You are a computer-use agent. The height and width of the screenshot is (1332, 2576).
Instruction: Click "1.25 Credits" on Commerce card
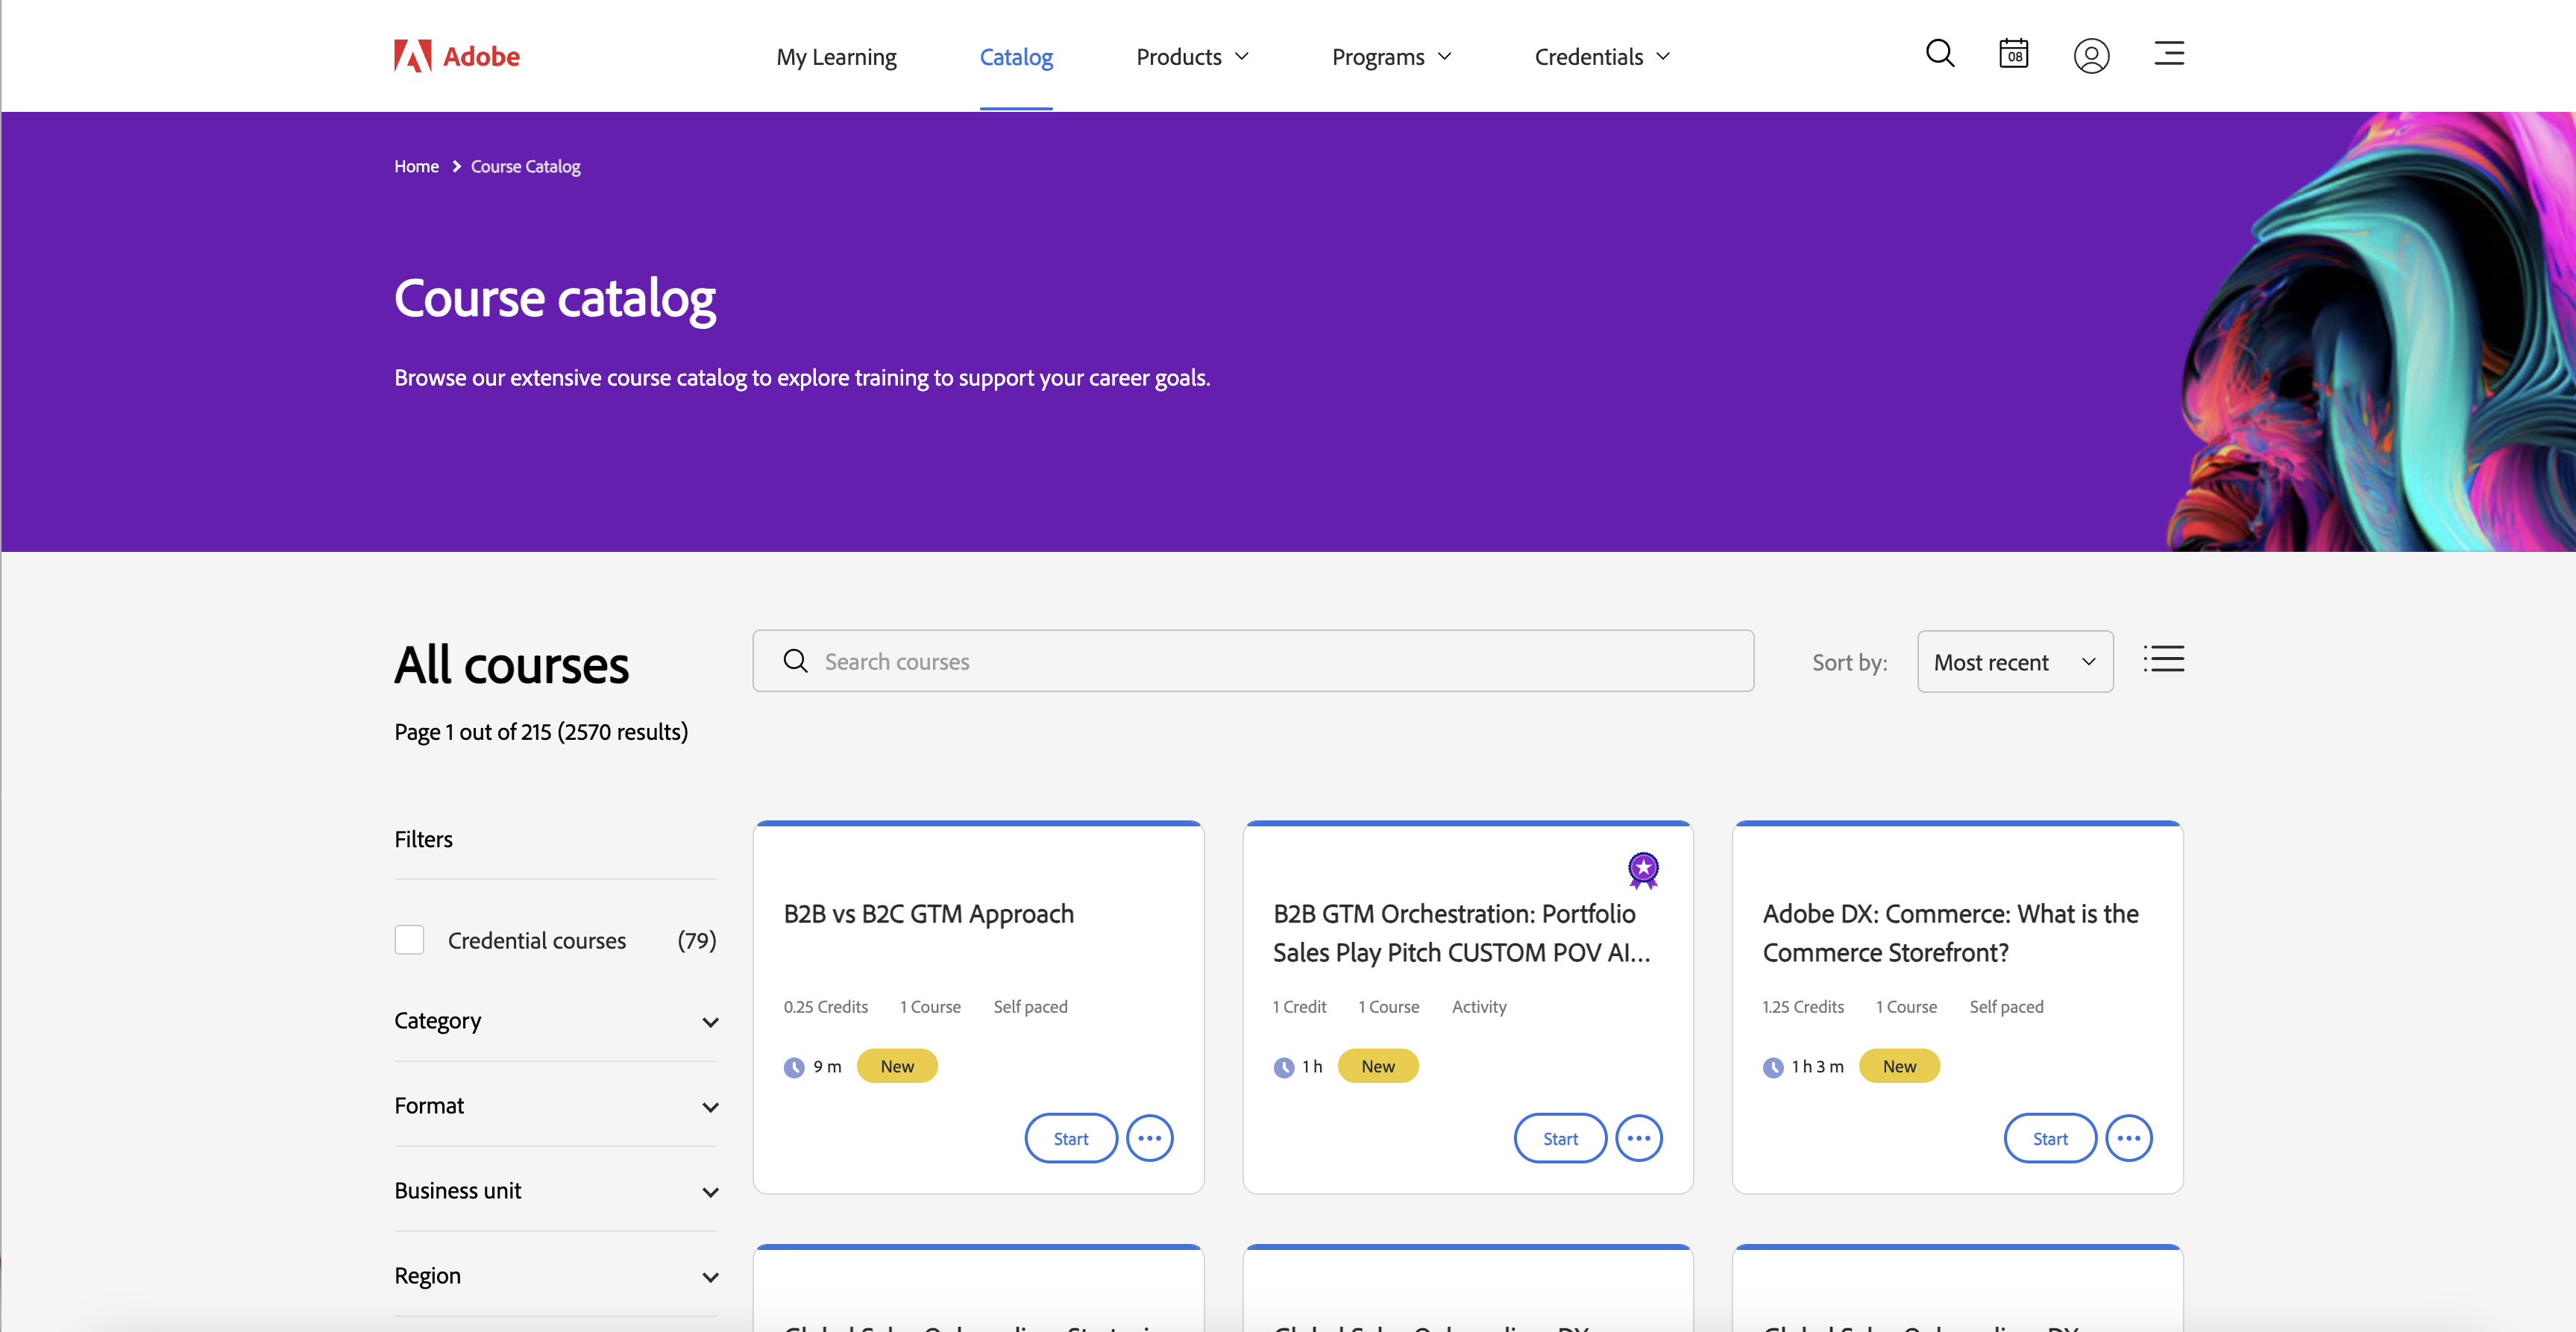1803,1007
